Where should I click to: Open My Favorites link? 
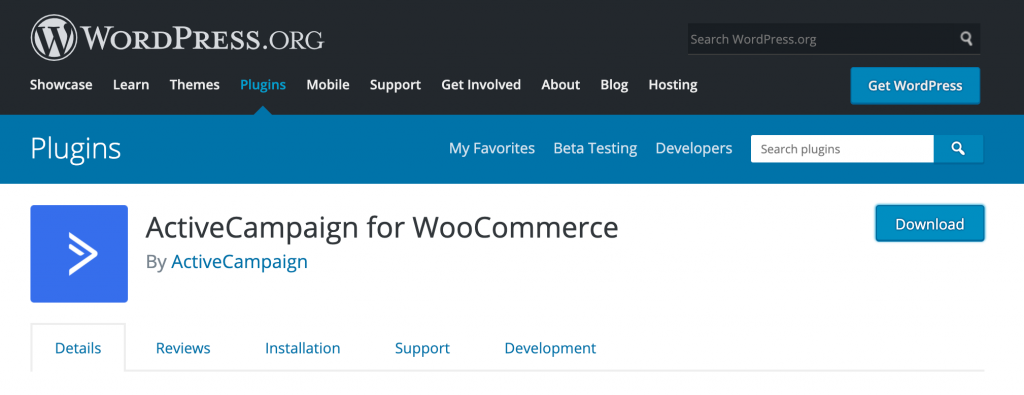click(492, 148)
